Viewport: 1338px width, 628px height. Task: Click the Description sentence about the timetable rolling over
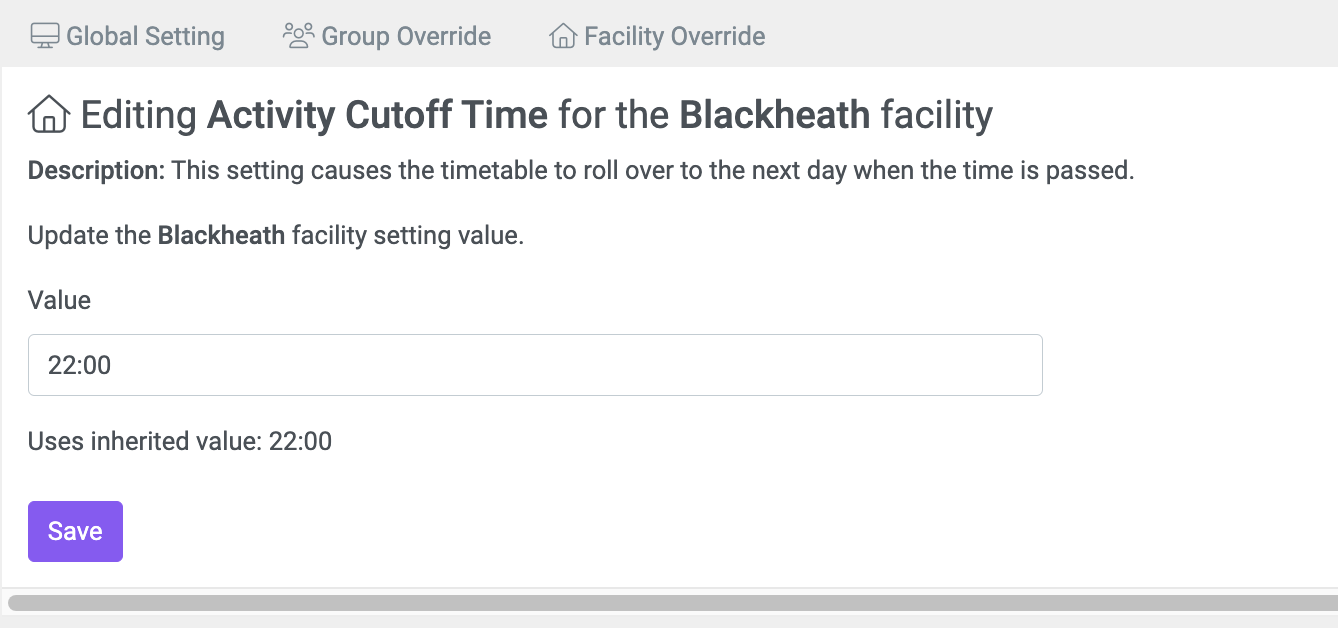(x=653, y=171)
